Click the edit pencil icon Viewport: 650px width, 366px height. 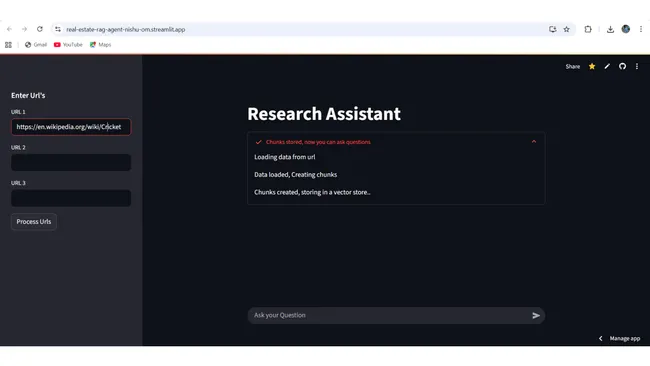[x=607, y=66]
